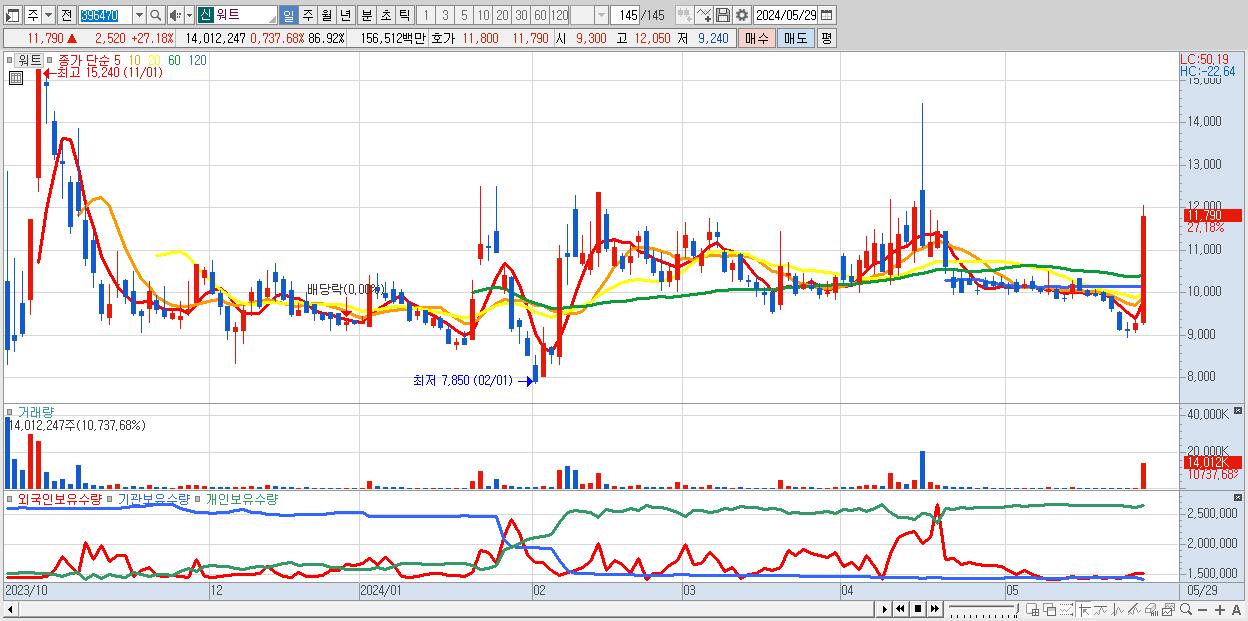The width and height of the screenshot is (1248, 621).
Task: Open chart settings gear icon
Action: [742, 16]
